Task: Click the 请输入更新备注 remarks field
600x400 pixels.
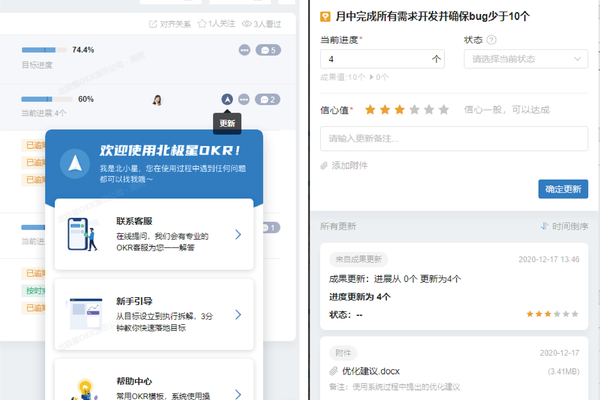Action: click(x=454, y=139)
